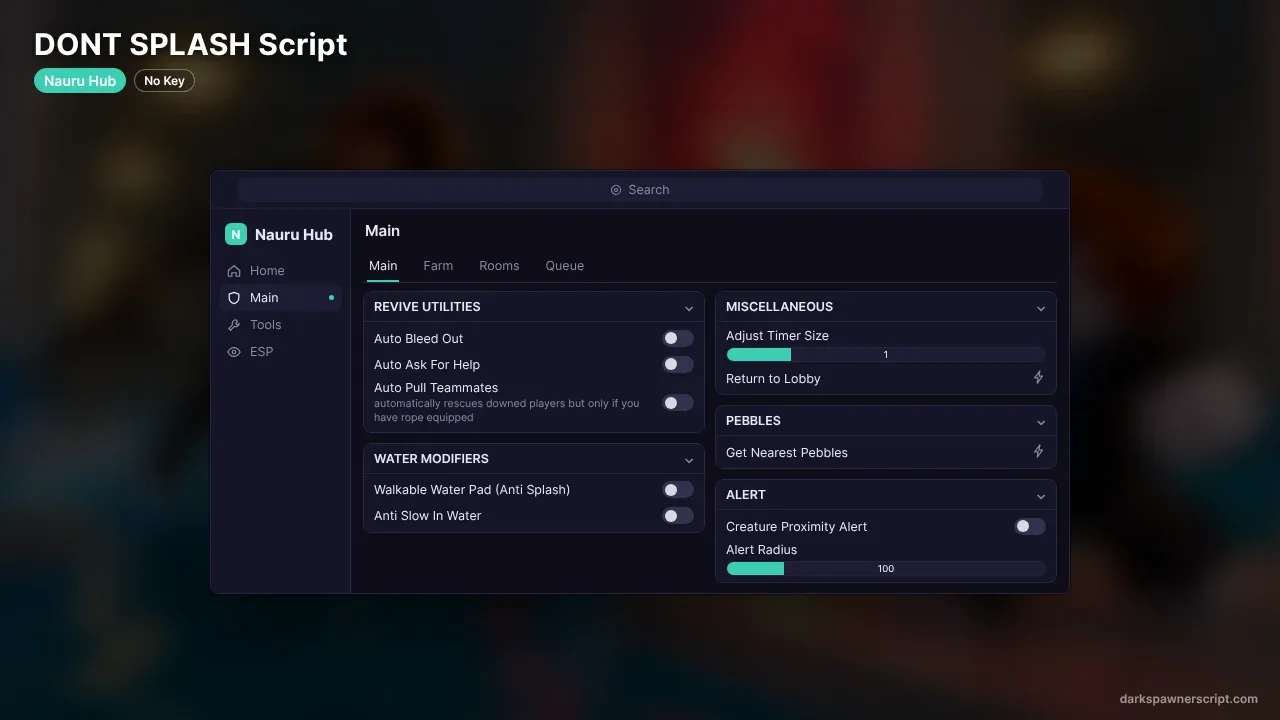
Task: Open Home in the sidebar
Action: (281, 271)
